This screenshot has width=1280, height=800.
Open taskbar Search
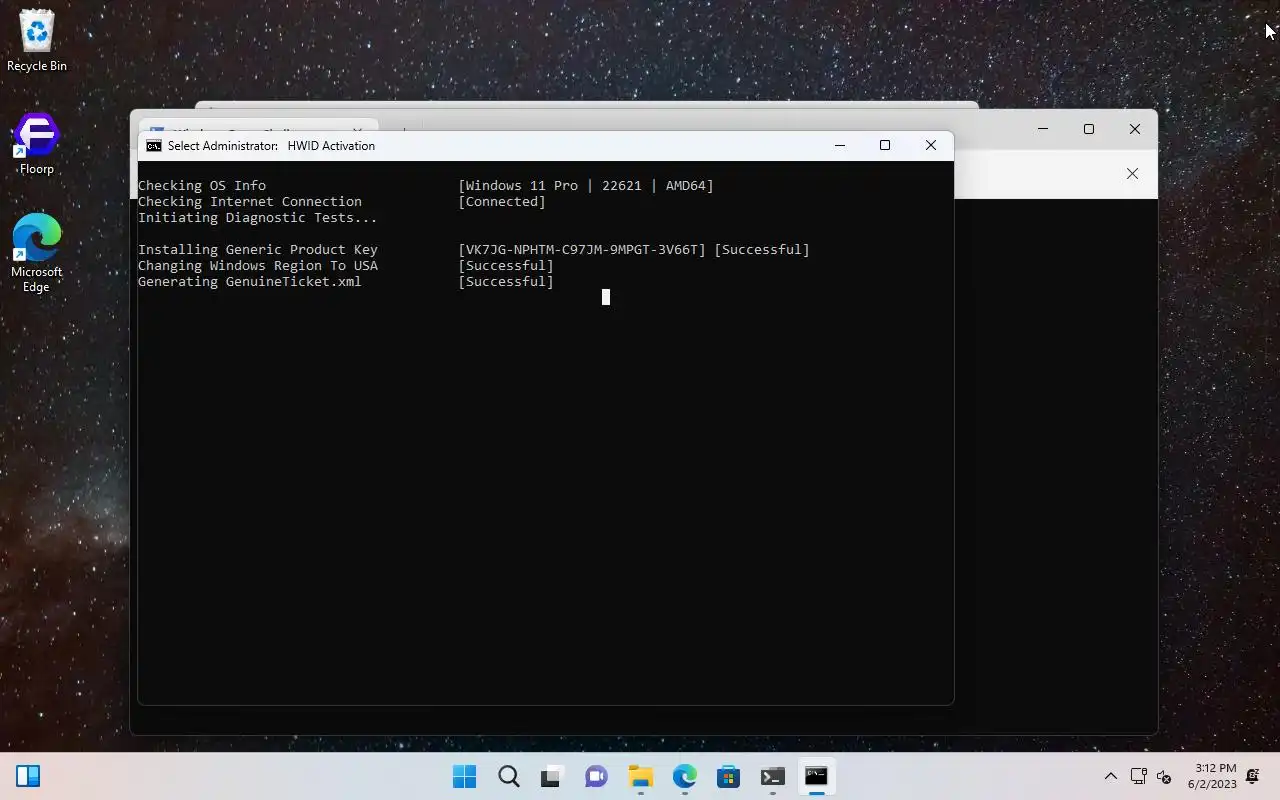click(x=509, y=776)
